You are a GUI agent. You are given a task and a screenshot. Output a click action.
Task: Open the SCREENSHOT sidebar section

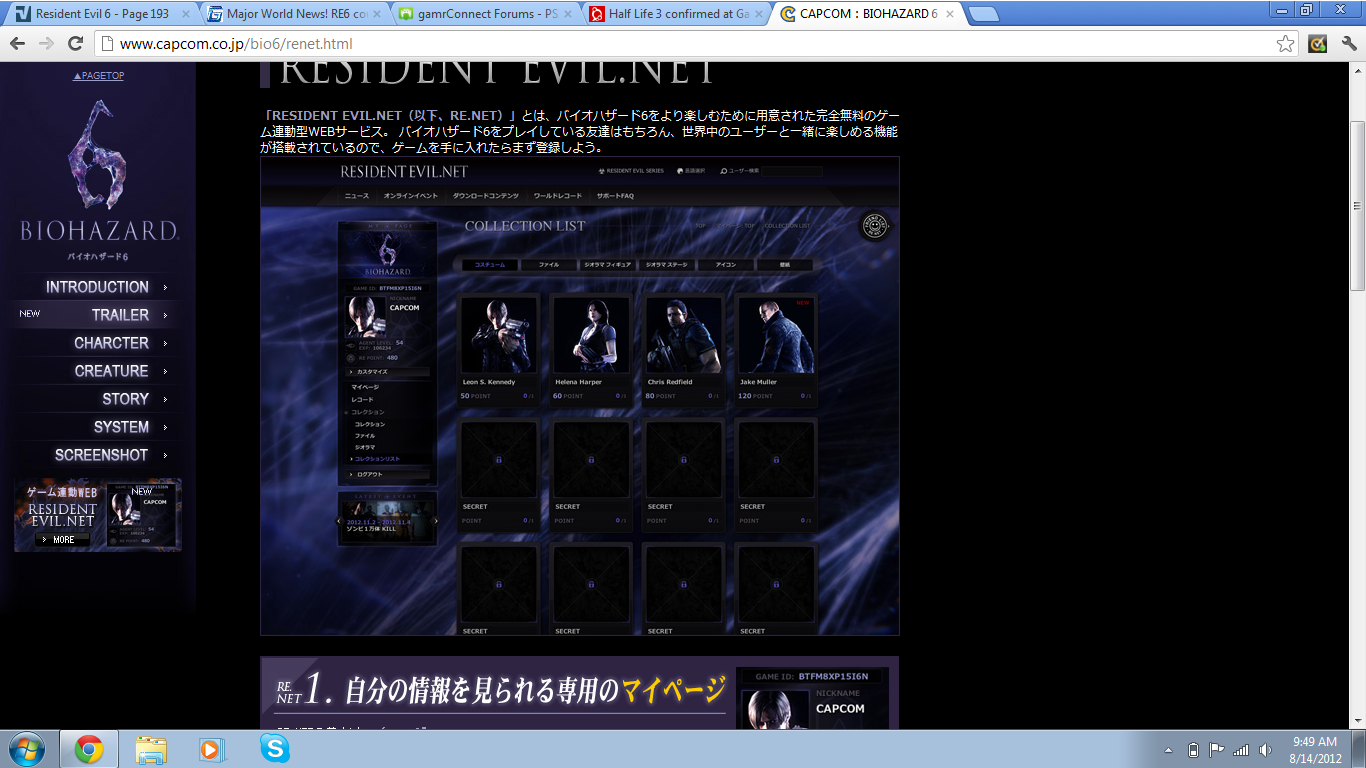tap(101, 455)
